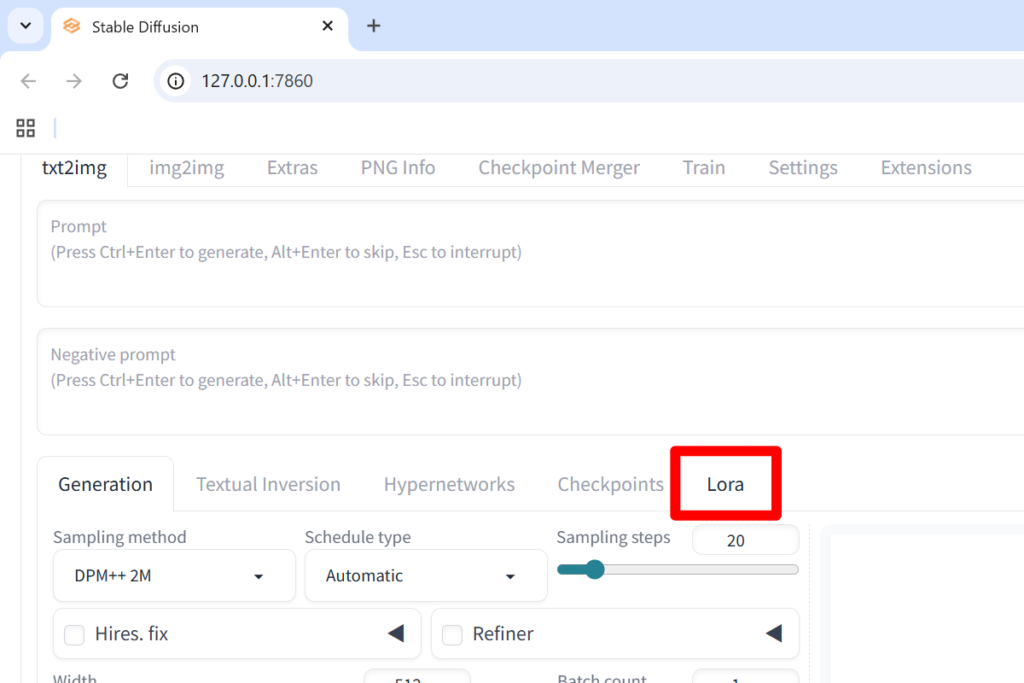This screenshot has height=683, width=1024.
Task: Expand the Hires. fix section arrow
Action: (396, 633)
